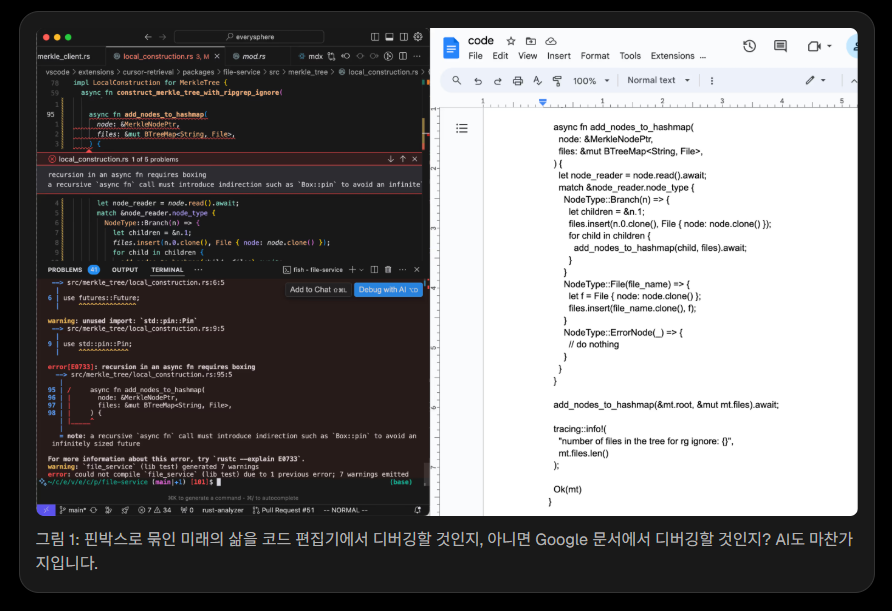Open the File menu in Docs

[476, 56]
